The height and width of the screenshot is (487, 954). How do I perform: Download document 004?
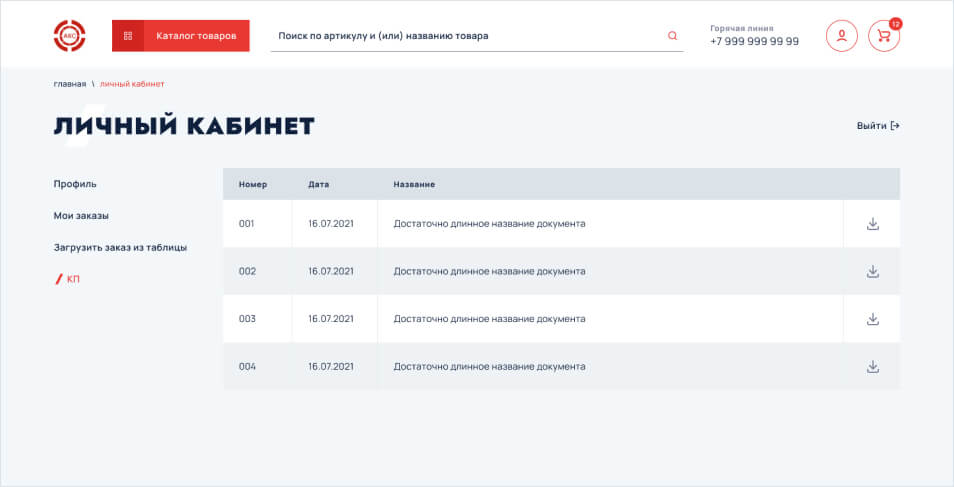[x=872, y=367]
